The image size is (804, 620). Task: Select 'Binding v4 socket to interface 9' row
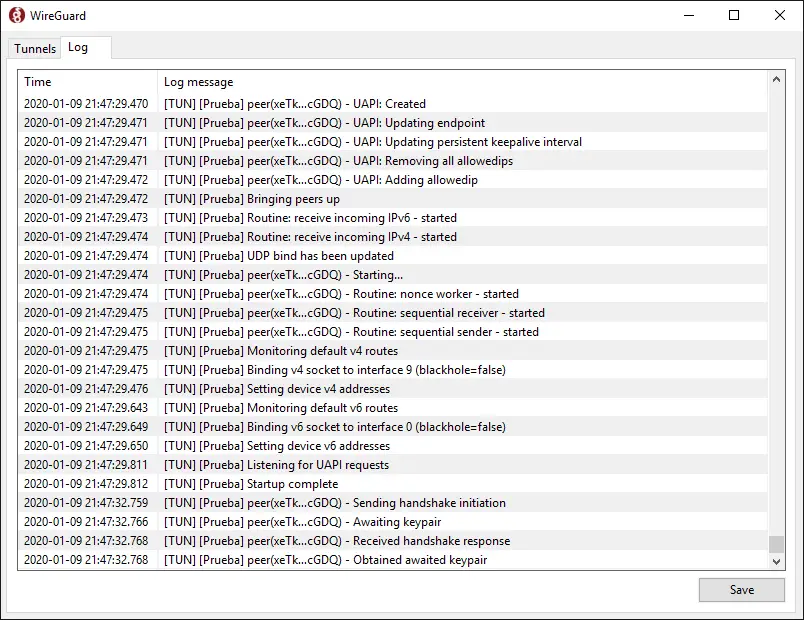coord(393,369)
